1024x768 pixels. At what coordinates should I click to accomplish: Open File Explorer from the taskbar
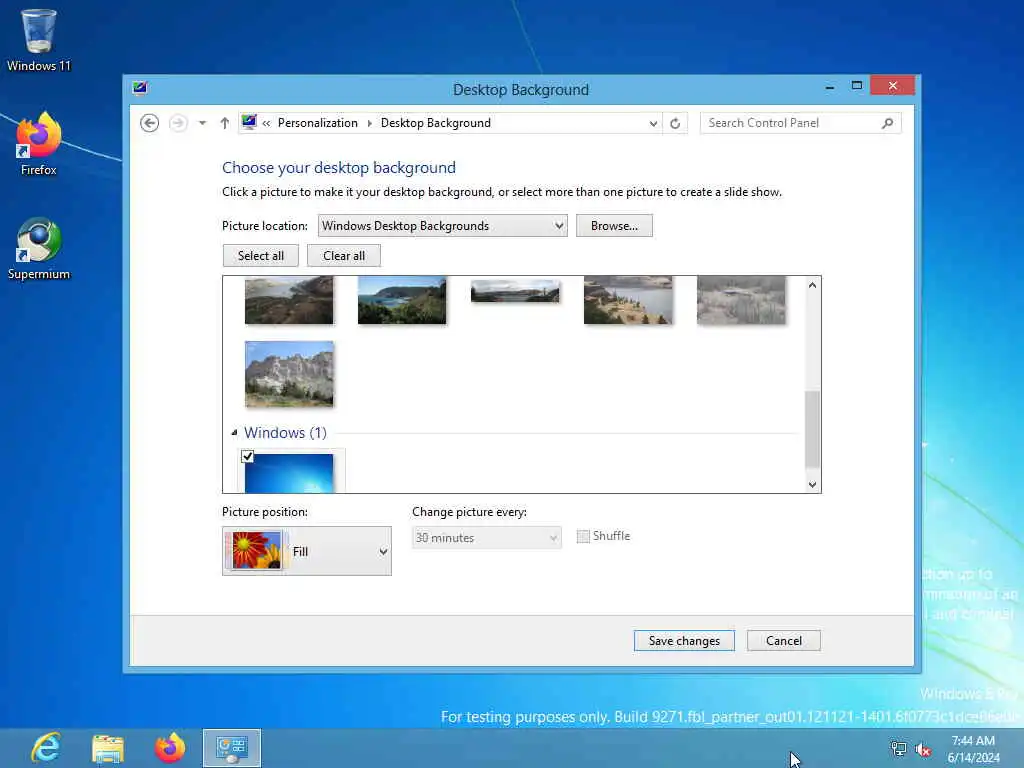click(x=108, y=748)
